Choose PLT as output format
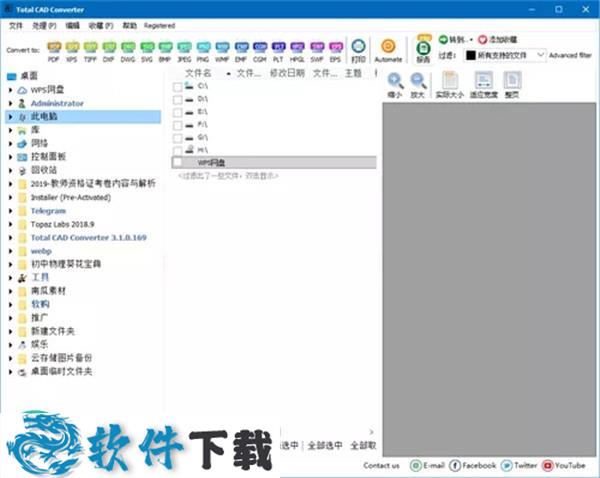600x478 pixels. pyautogui.click(x=278, y=51)
